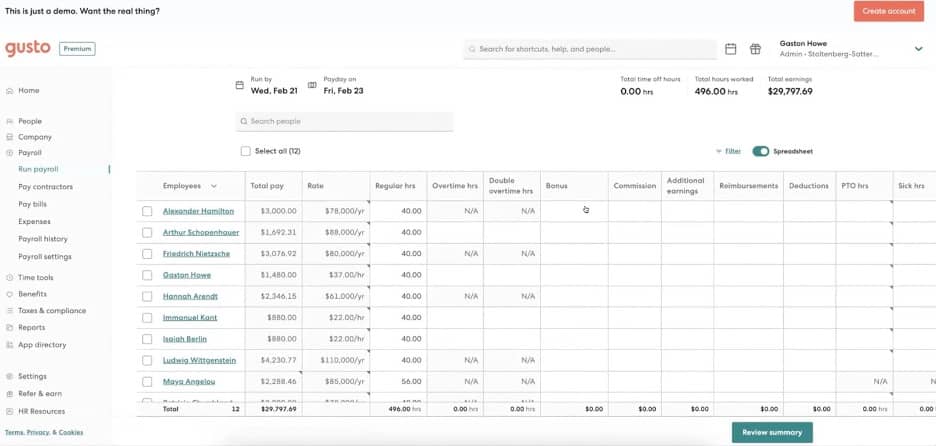Click the Time tools sidebar icon
The width and height of the screenshot is (936, 446).
[x=9, y=278]
